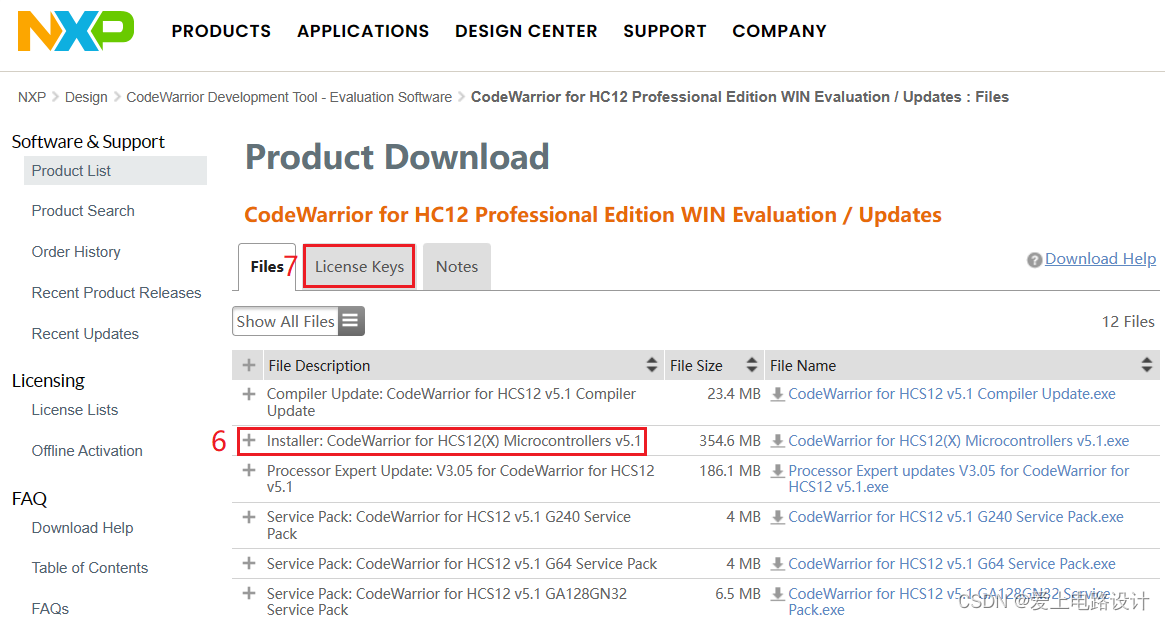Click the 186.1 MB file size cell
Image resolution: width=1165 pixels, height=620 pixels.
point(730,471)
